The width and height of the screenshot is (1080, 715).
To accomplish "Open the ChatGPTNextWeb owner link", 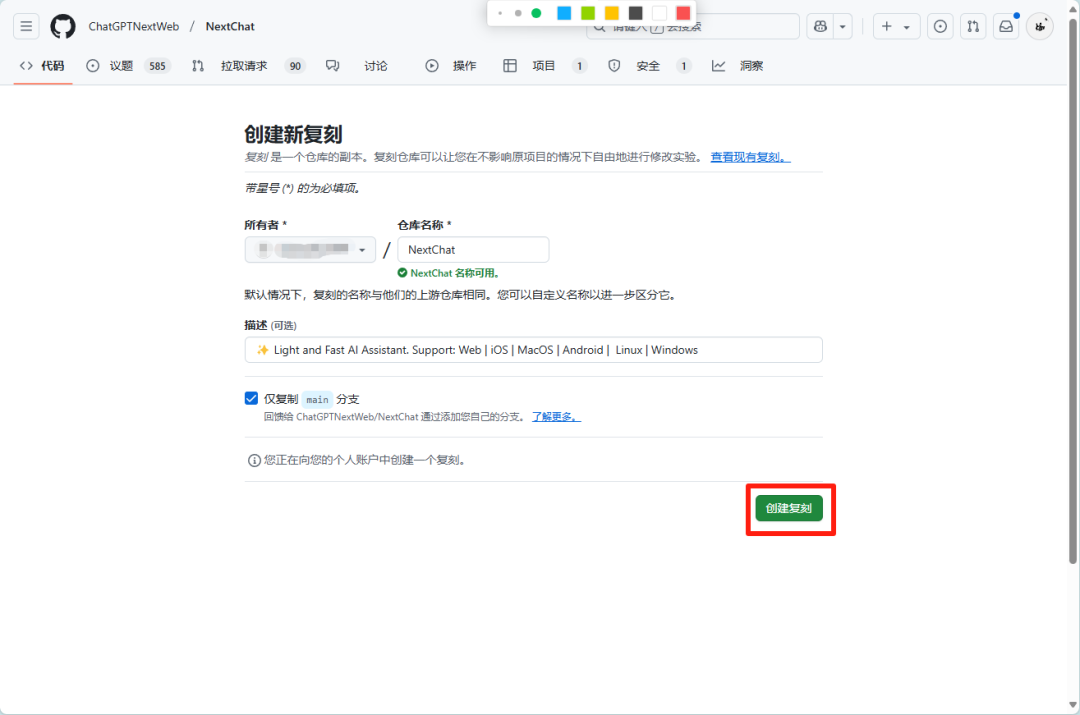I will pyautogui.click(x=134, y=26).
